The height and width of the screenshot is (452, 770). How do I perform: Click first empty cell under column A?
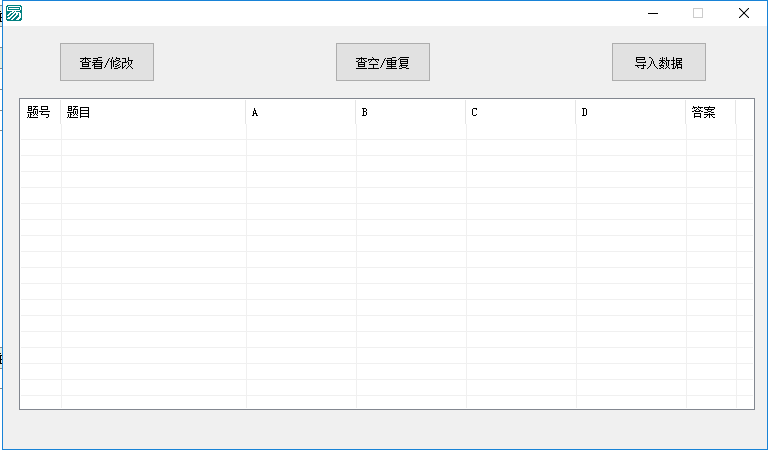tap(301, 132)
